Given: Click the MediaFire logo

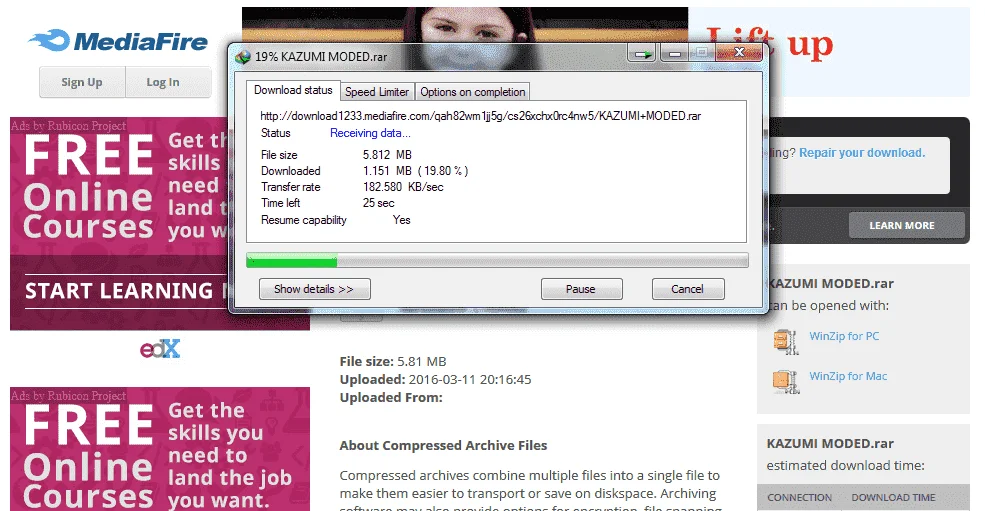Looking at the screenshot, I should [x=118, y=41].
